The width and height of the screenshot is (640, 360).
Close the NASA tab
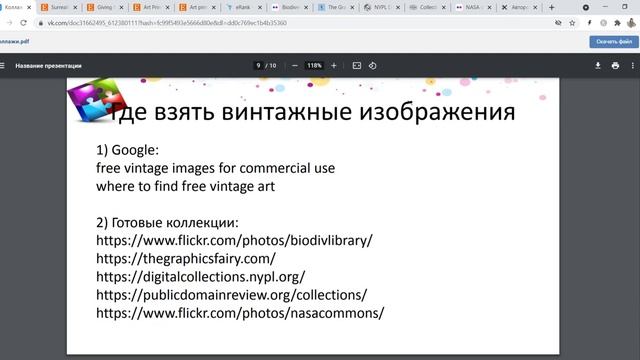pyautogui.click(x=489, y=7)
